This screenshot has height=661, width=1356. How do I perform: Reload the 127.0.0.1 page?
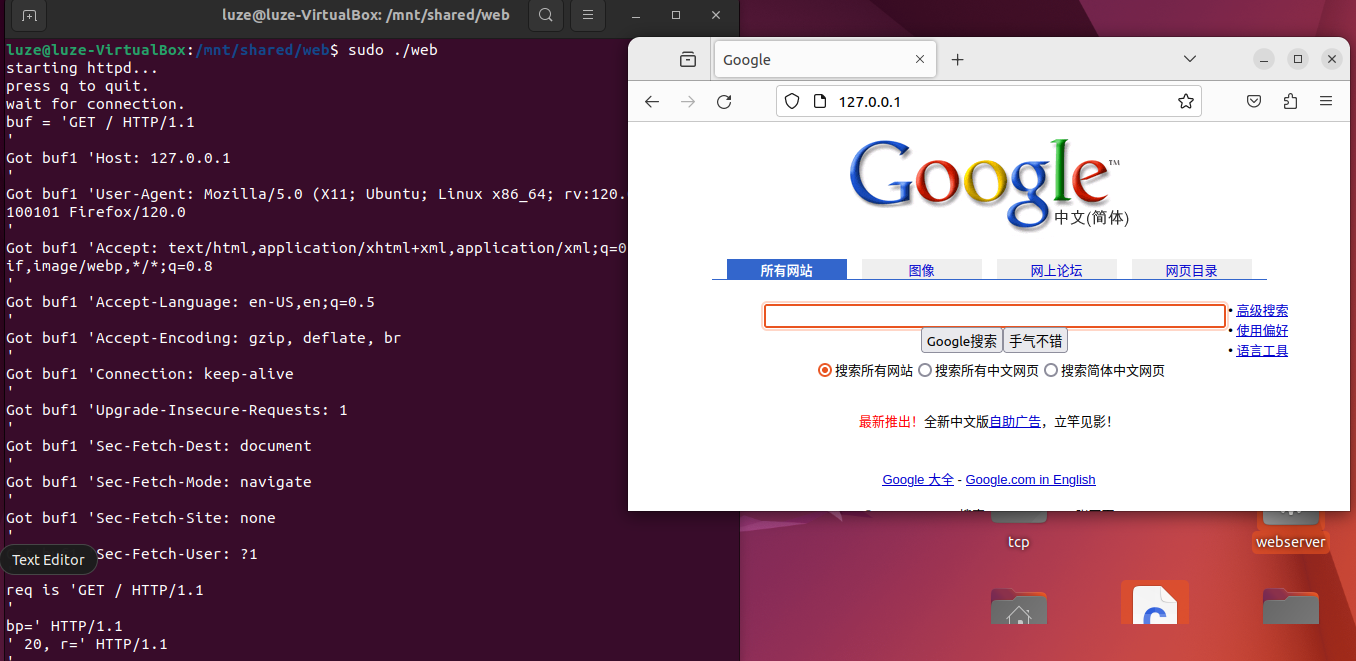click(725, 101)
